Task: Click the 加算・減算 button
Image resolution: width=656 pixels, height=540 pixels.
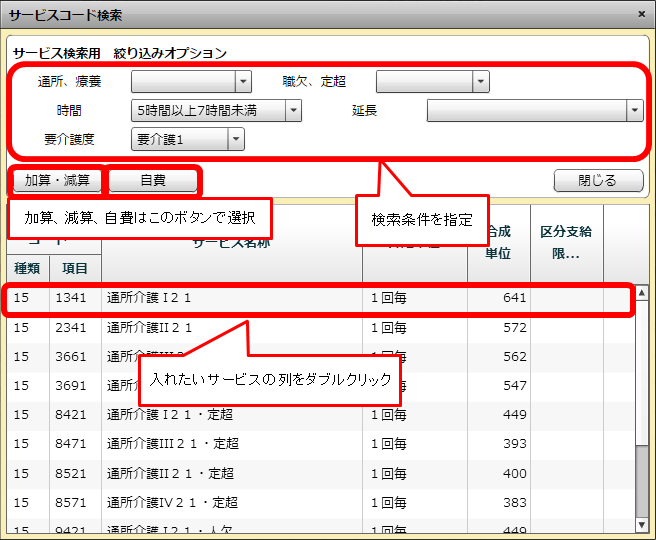Action: (x=57, y=181)
